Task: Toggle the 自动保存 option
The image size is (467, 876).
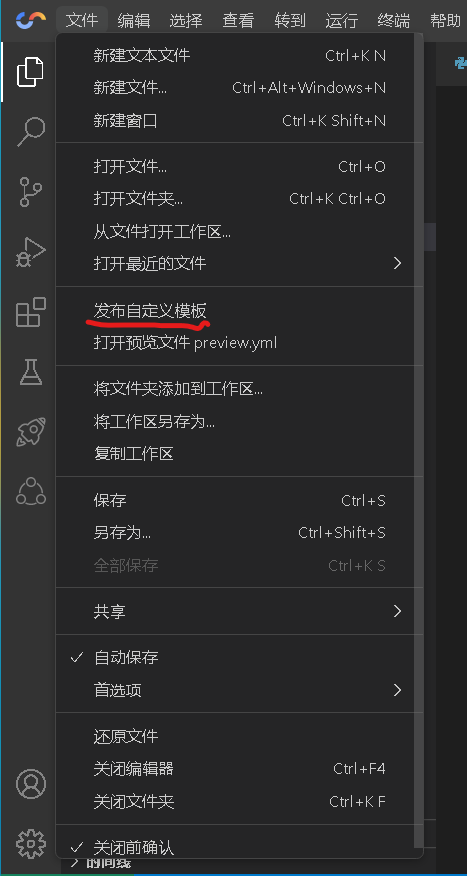Action: click(x=235, y=658)
